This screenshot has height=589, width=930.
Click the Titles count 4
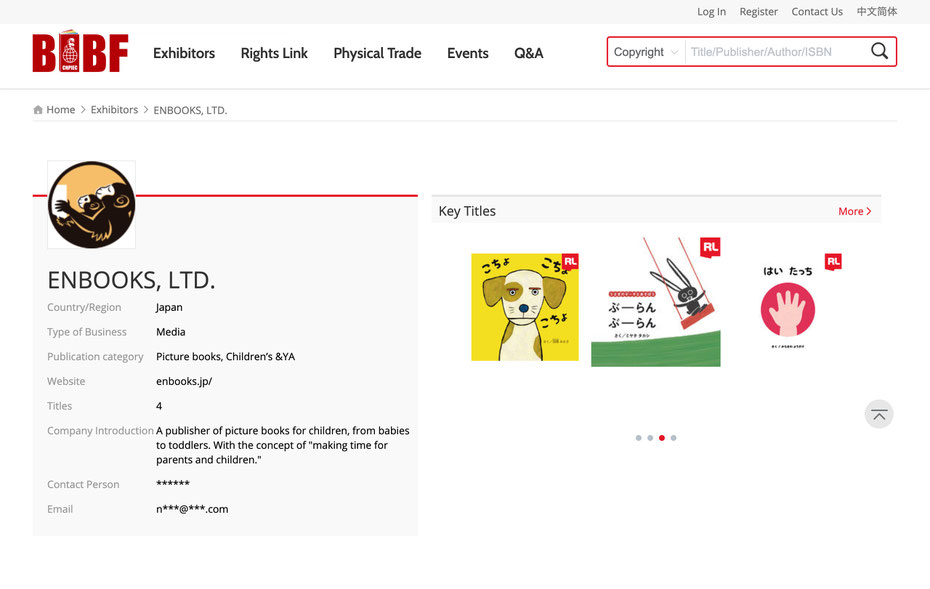coord(159,406)
